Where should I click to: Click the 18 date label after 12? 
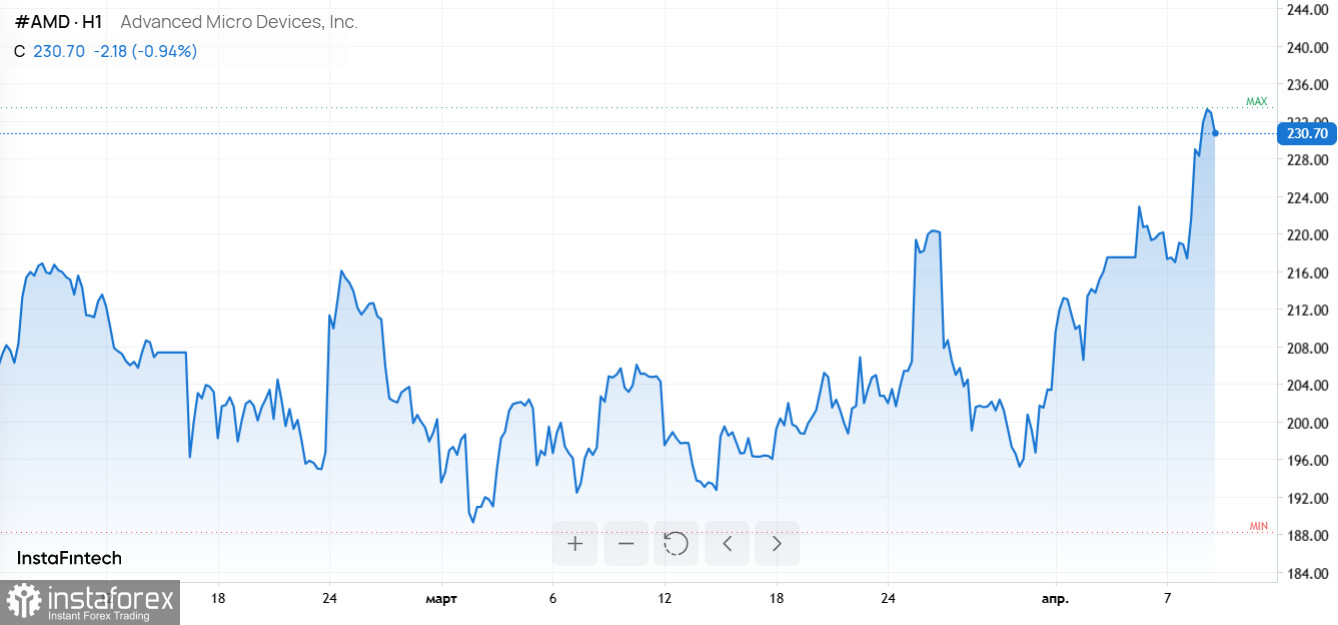[x=776, y=598]
